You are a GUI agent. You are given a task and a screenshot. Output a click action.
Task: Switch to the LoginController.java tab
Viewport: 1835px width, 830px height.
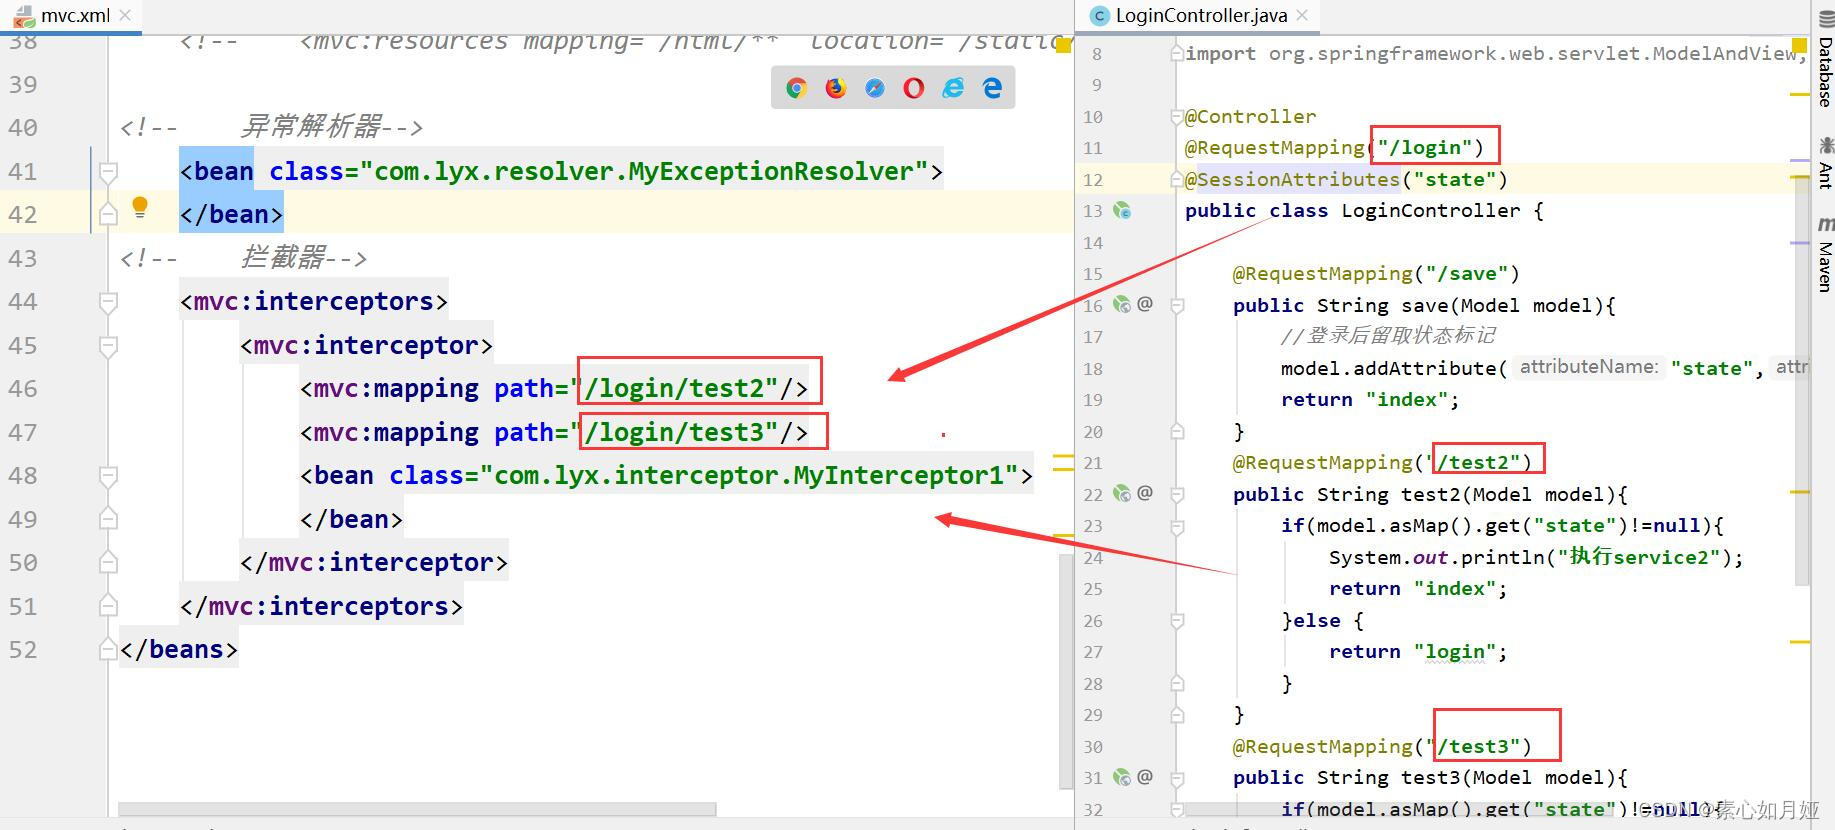coord(1200,15)
